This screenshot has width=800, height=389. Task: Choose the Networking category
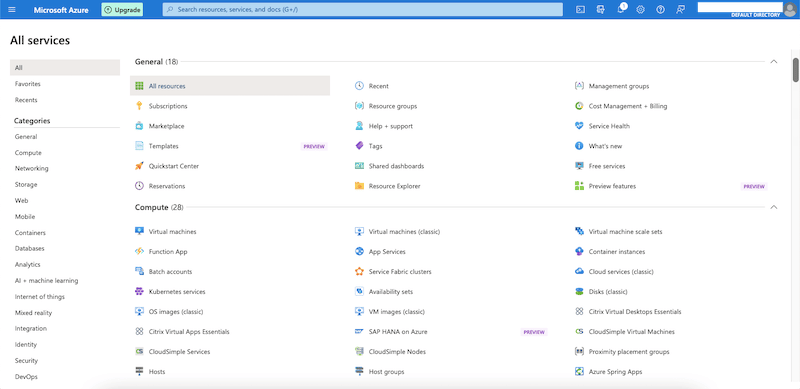click(x=32, y=168)
